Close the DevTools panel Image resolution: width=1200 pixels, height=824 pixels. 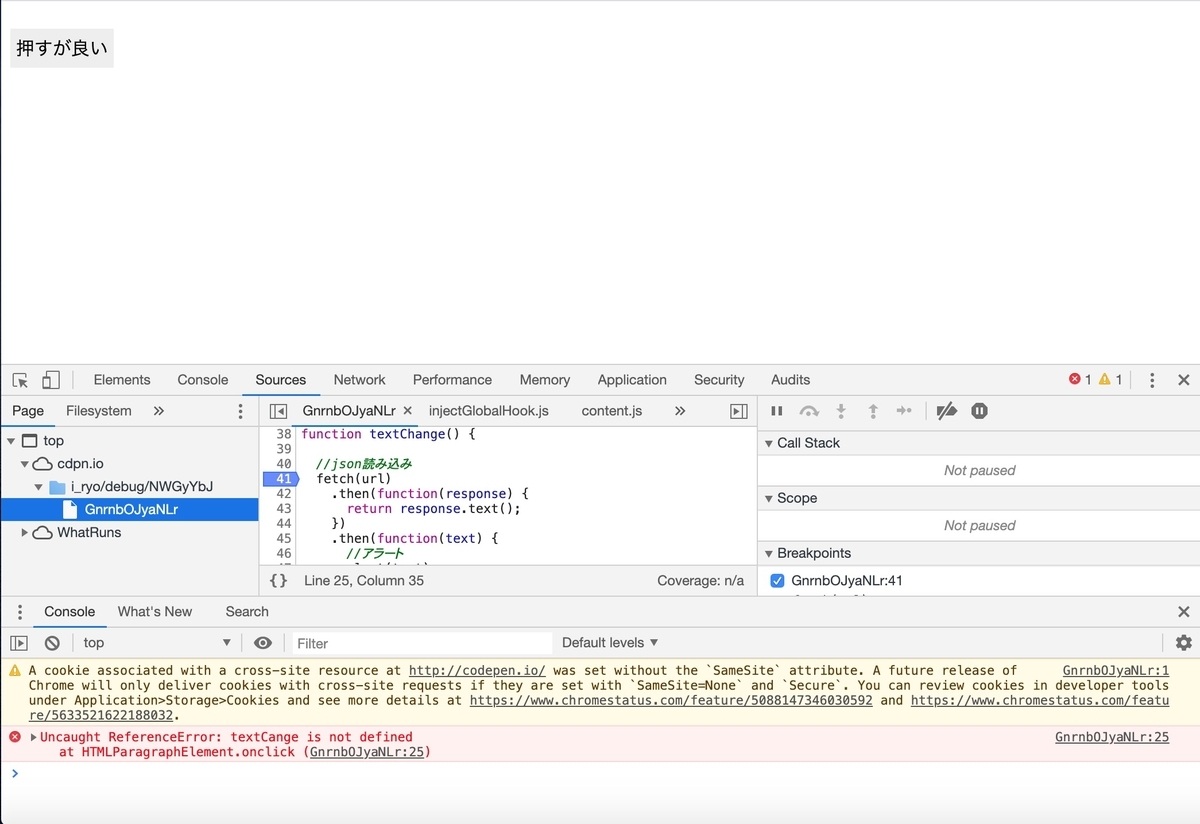click(x=1184, y=380)
